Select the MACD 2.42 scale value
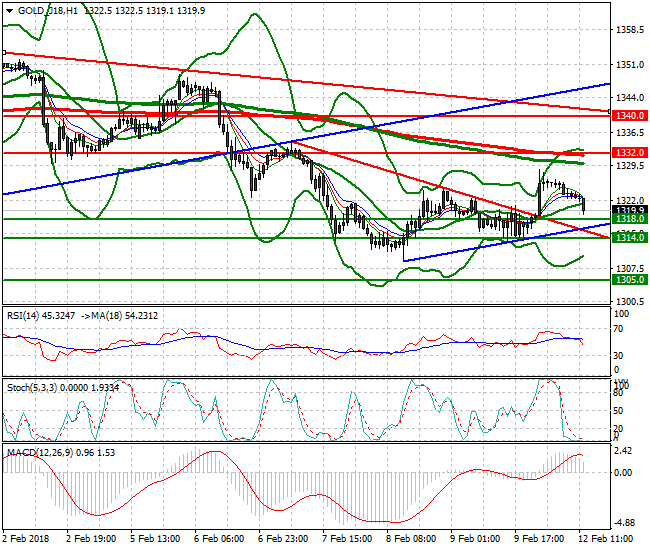Screen dimensions: 650x550 click(624, 451)
